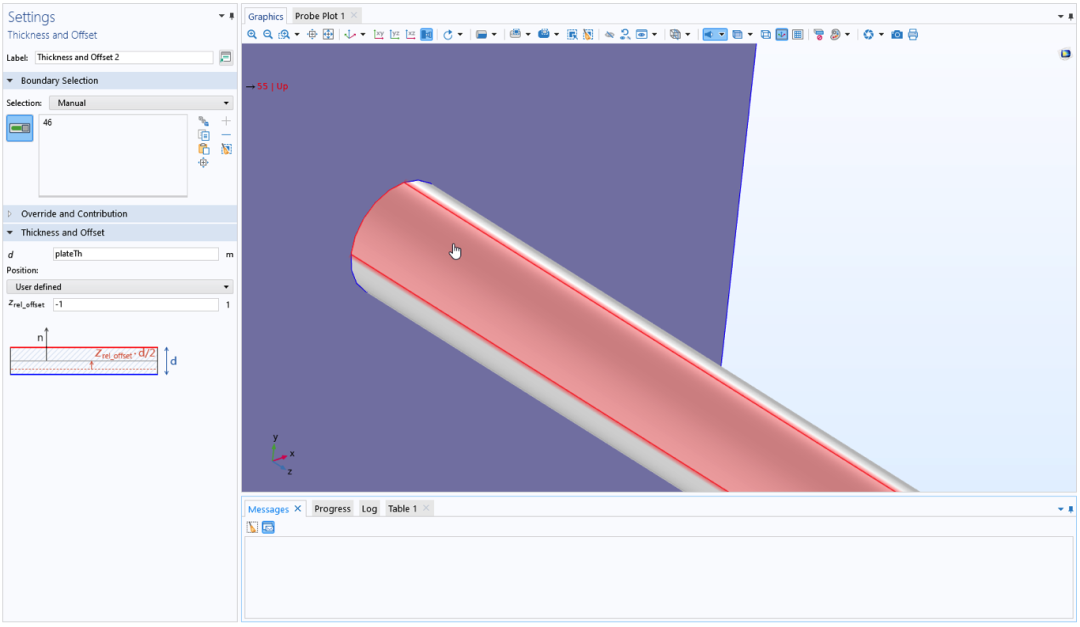Click the Messages clear broom icon
Image resolution: width=1080 pixels, height=627 pixels.
click(252, 527)
